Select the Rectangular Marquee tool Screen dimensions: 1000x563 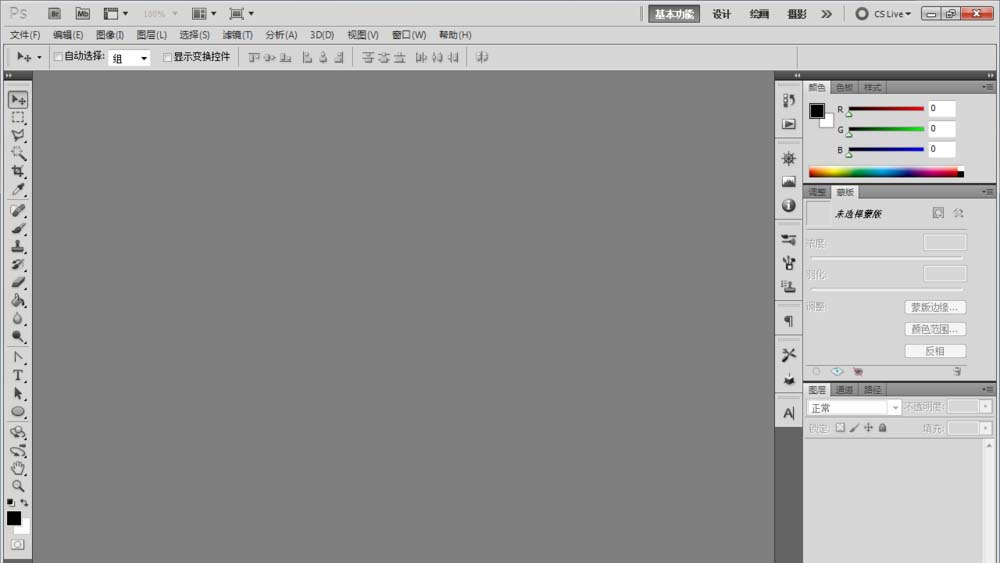tap(18, 117)
